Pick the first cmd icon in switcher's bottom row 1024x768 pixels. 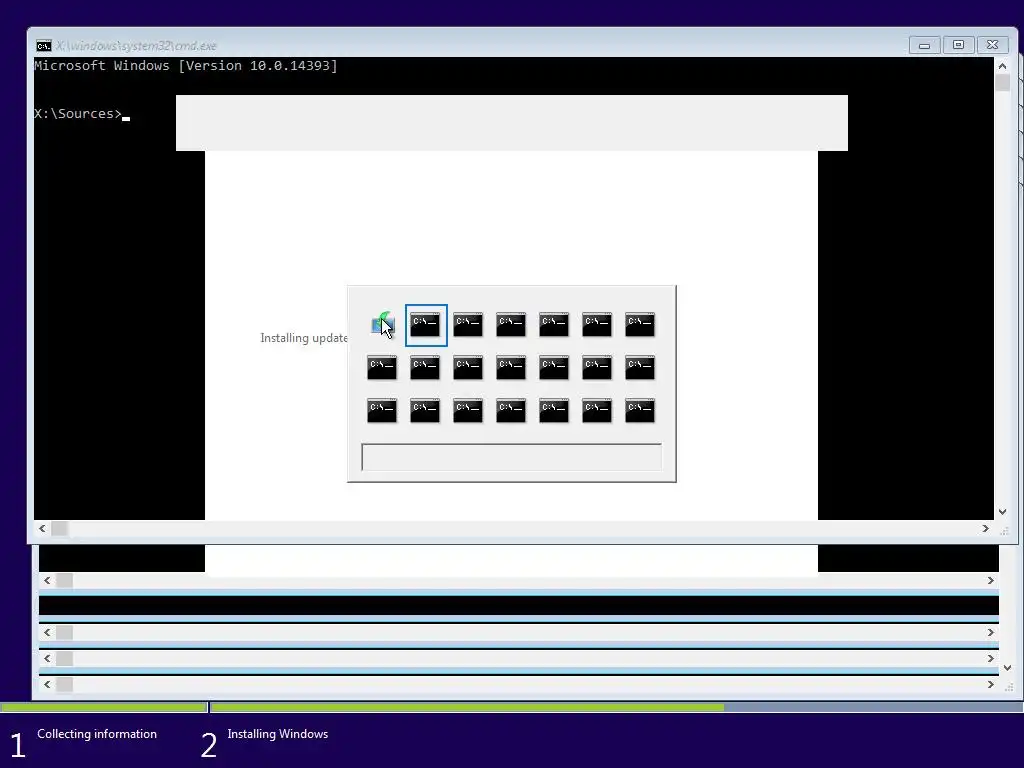pyautogui.click(x=382, y=411)
